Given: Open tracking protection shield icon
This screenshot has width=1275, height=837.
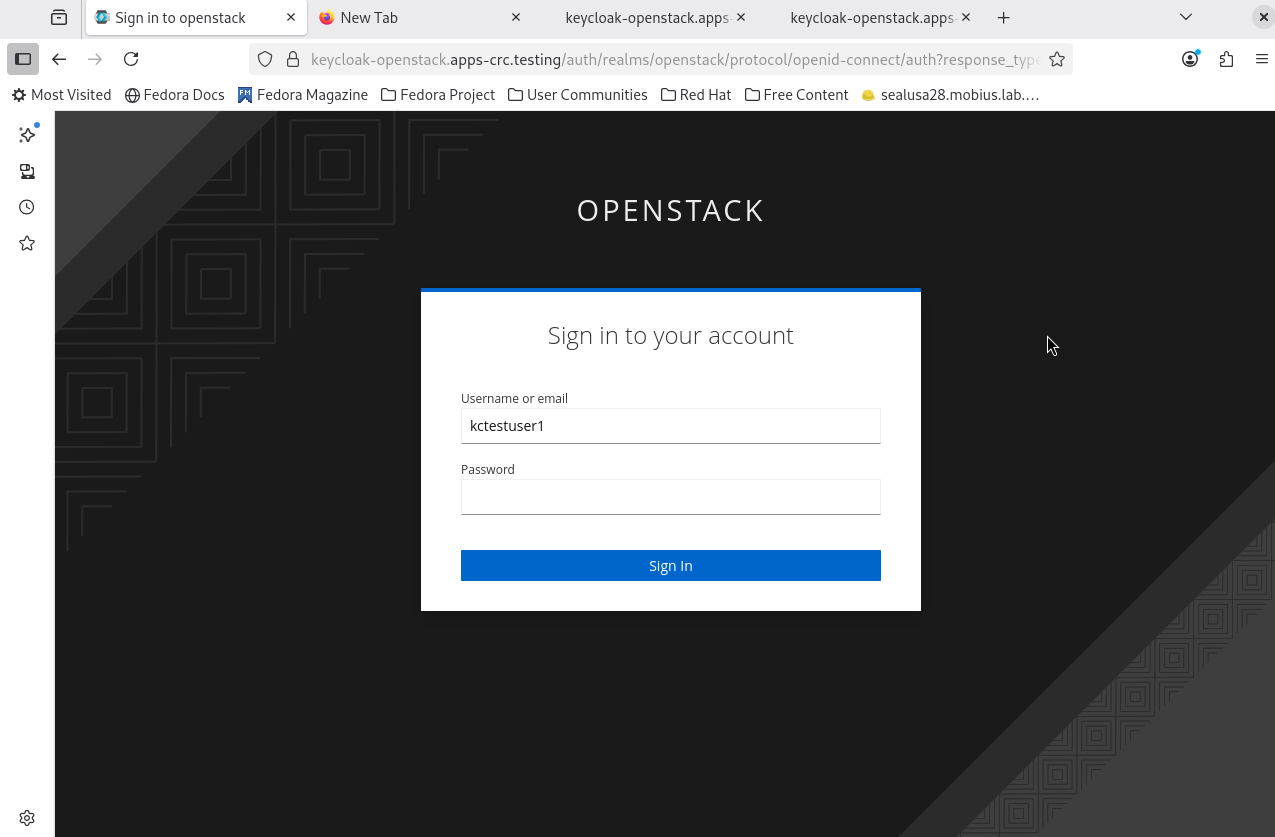Looking at the screenshot, I should point(265,59).
